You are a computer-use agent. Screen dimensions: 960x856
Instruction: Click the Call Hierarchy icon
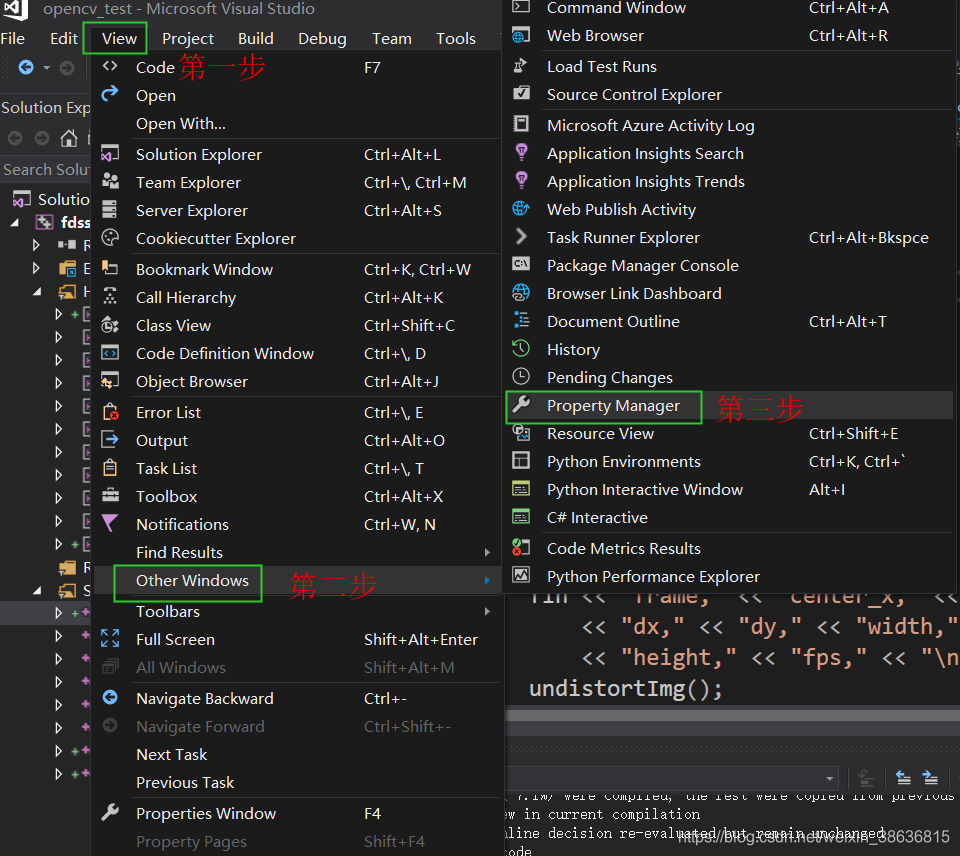point(110,296)
